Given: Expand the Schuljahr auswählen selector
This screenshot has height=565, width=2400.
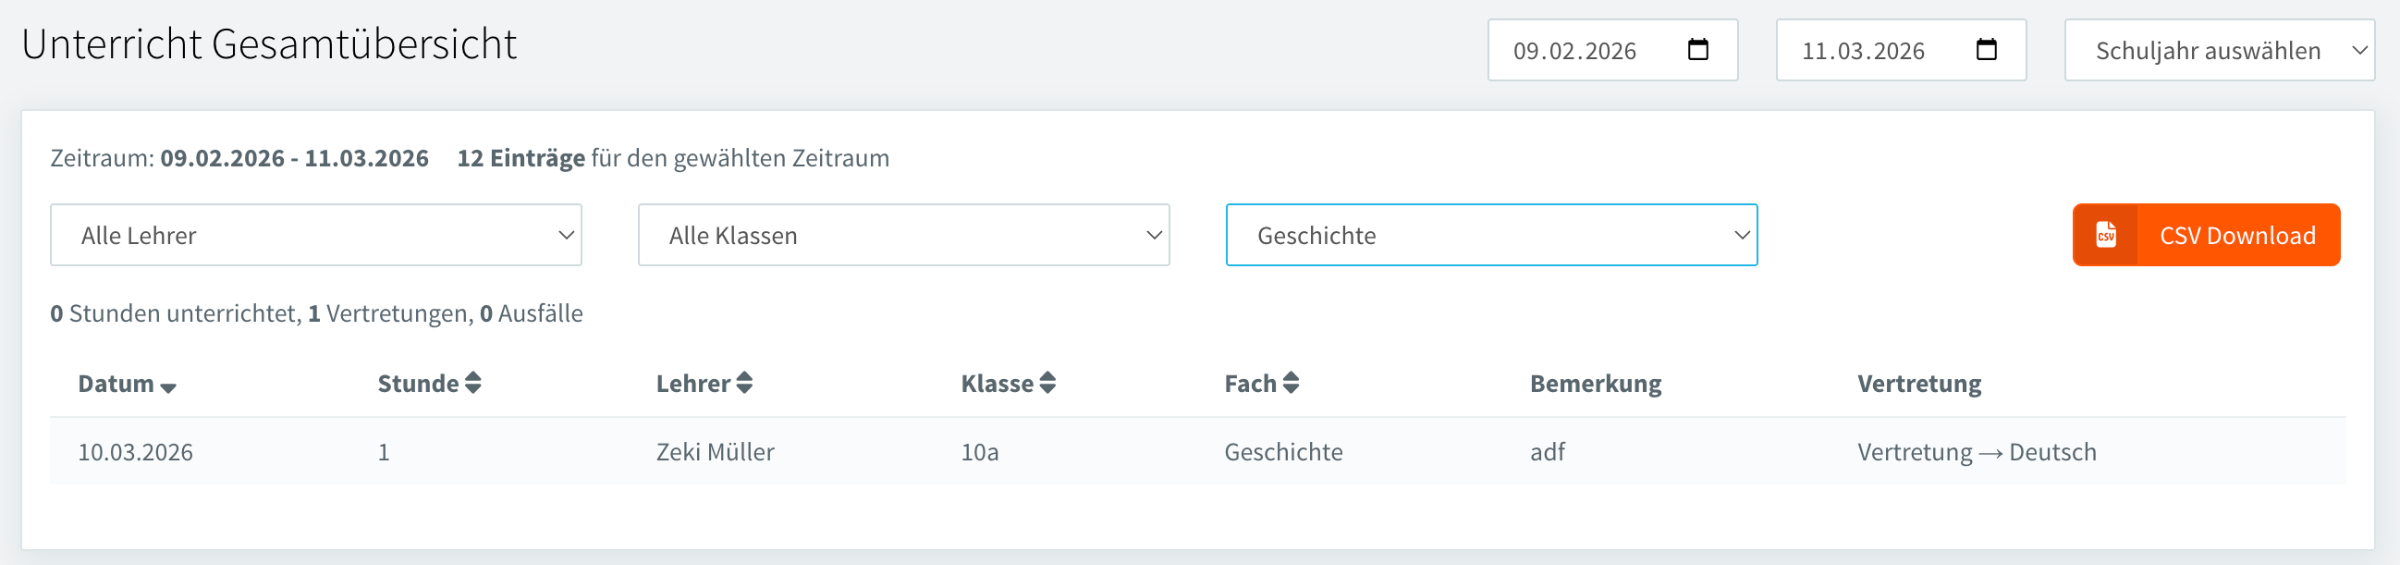Looking at the screenshot, I should pos(2219,50).
